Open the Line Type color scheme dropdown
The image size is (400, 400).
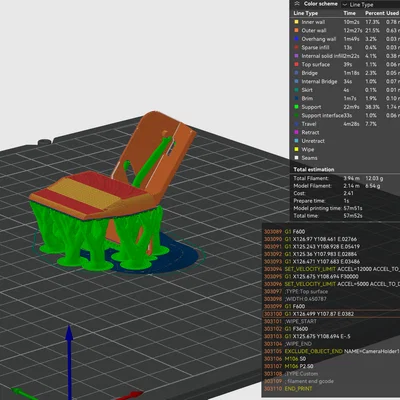pyautogui.click(x=371, y=5)
